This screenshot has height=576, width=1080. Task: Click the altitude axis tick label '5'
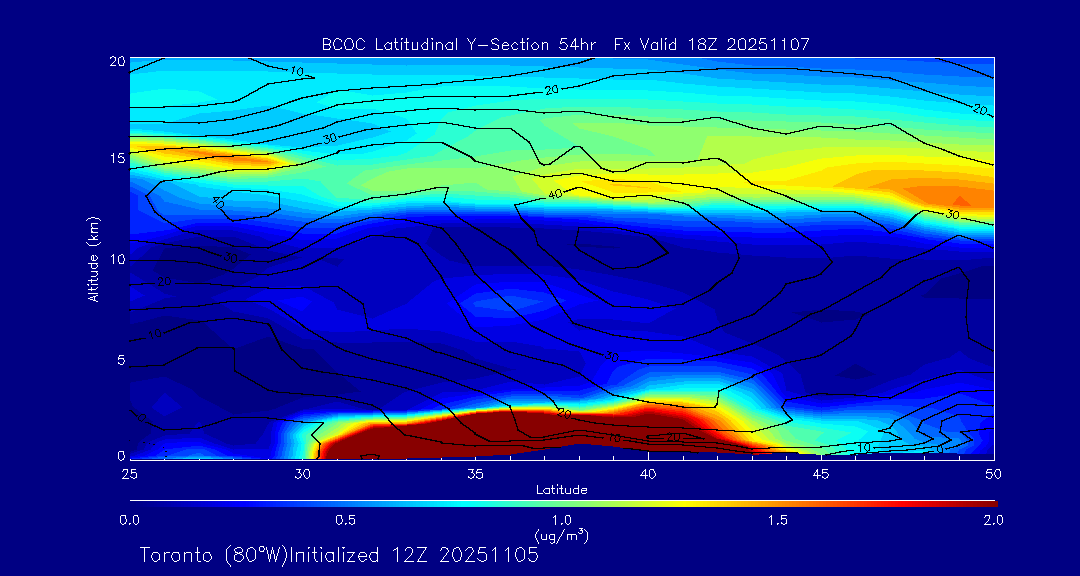(x=120, y=360)
